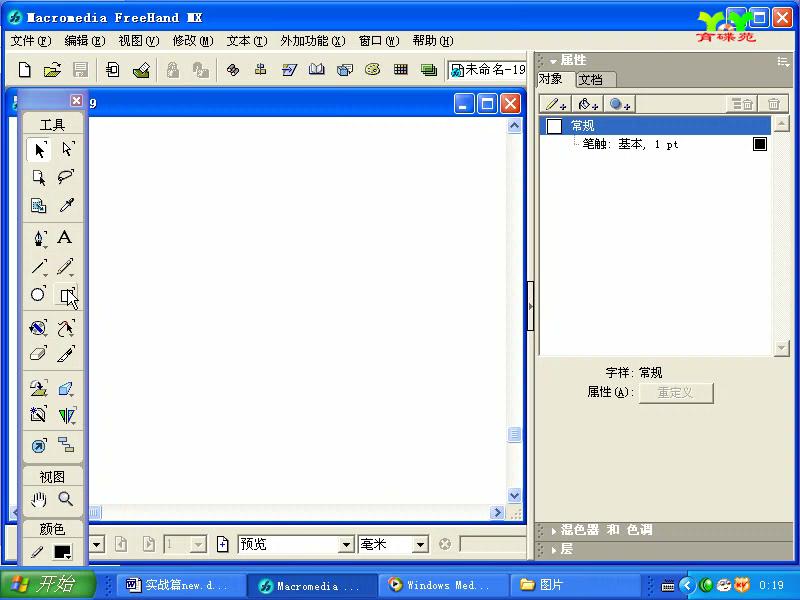
Task: Choose the Lasso tool
Action: 67,177
